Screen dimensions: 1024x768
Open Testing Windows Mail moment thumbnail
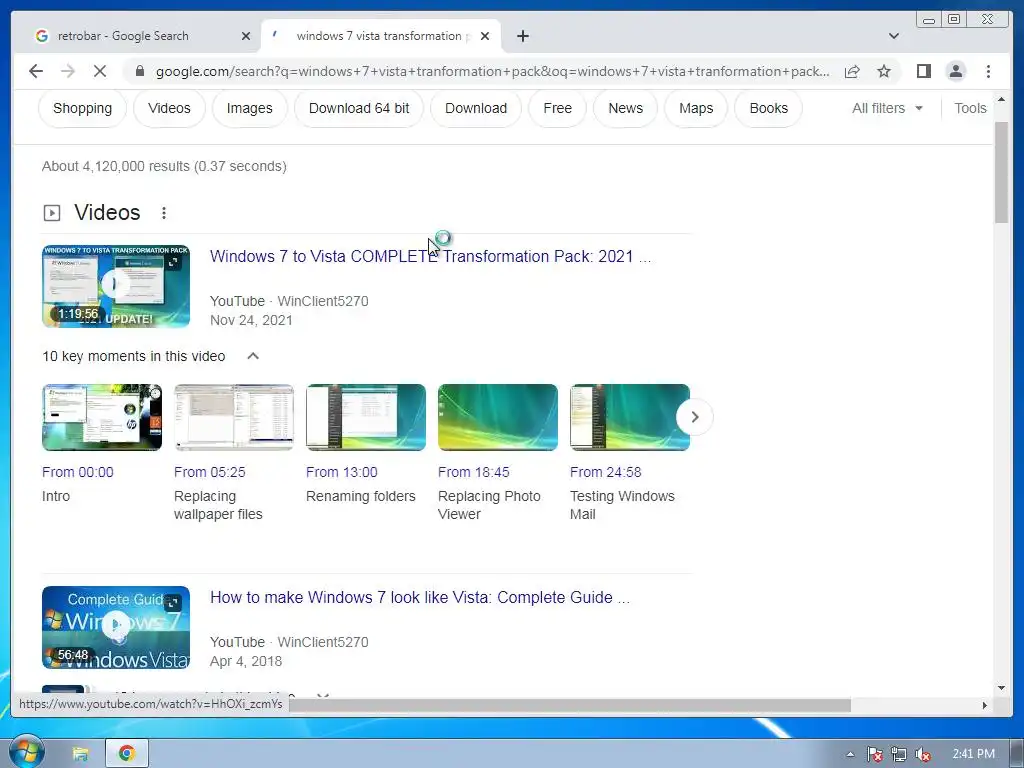(630, 417)
